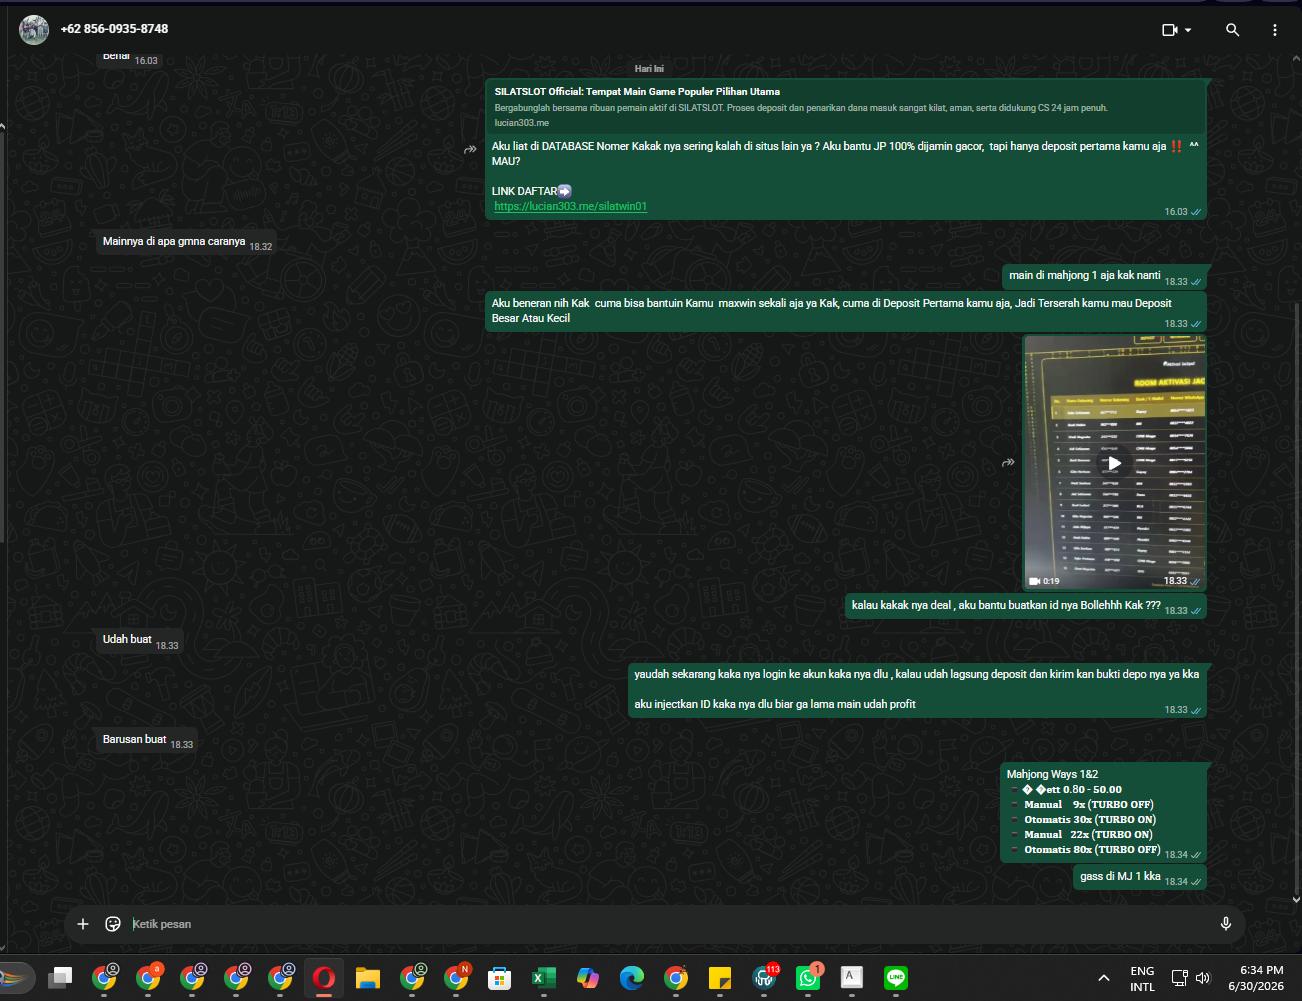The image size is (1302, 1001).
Task: Open the SILATSLOT Official link preview
Action: tap(846, 106)
